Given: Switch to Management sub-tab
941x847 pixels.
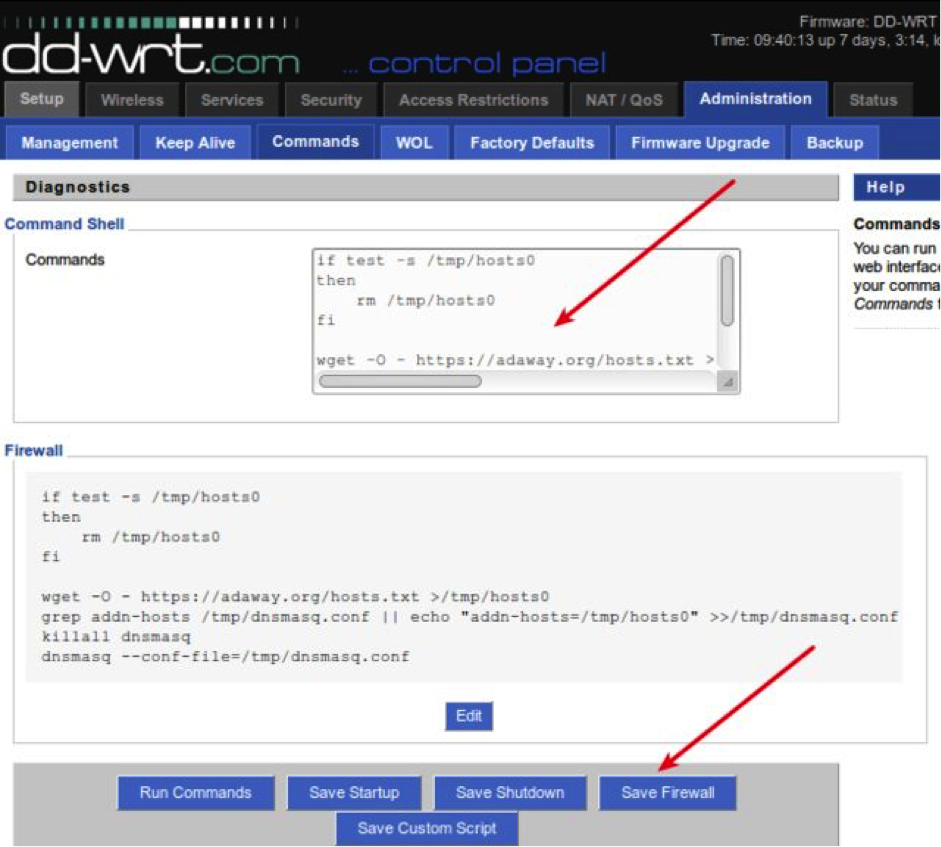Looking at the screenshot, I should tap(70, 142).
